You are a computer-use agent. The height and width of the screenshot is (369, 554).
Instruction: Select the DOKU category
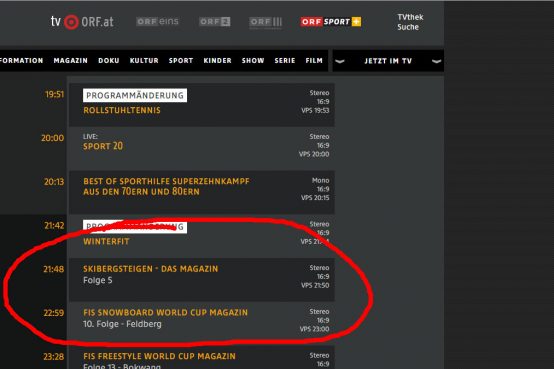click(x=109, y=60)
